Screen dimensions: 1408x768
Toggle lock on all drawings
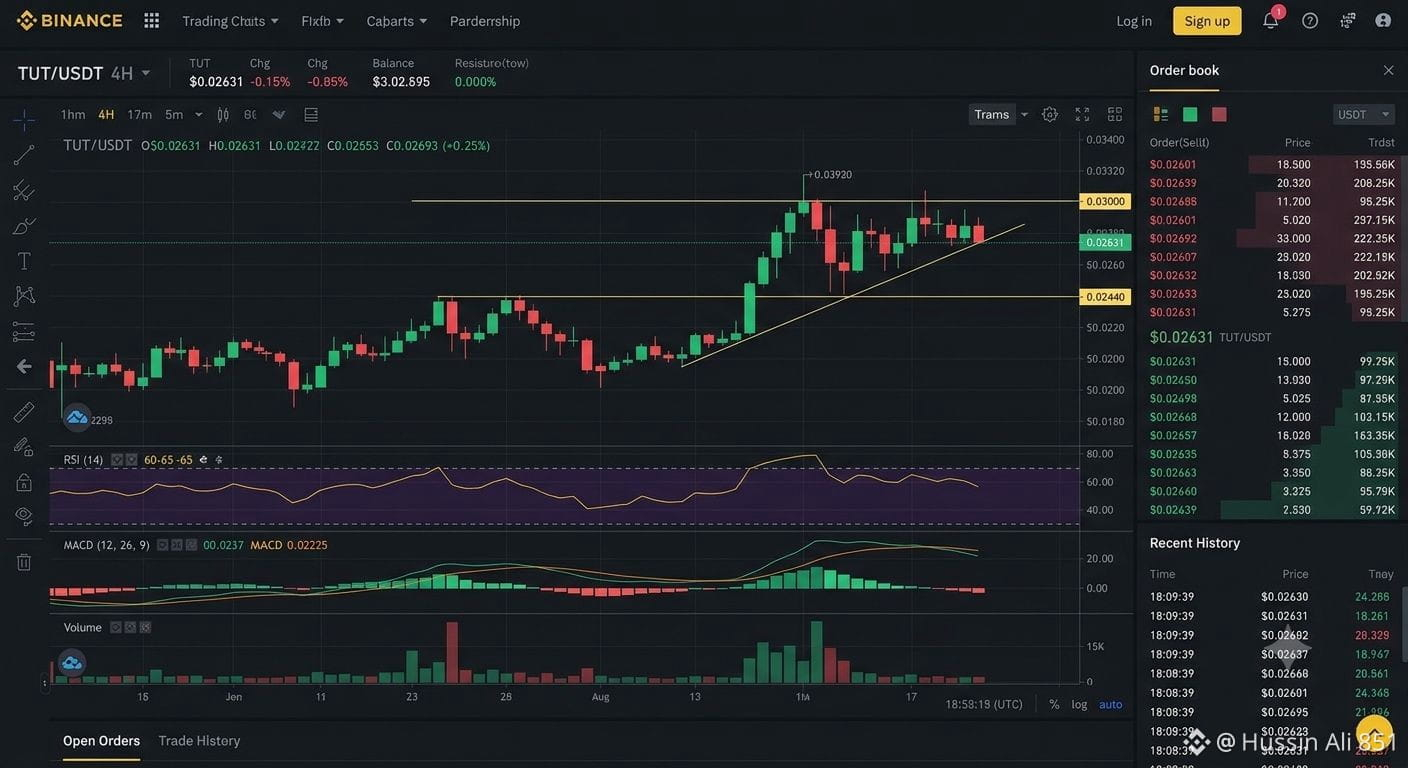coord(24,482)
